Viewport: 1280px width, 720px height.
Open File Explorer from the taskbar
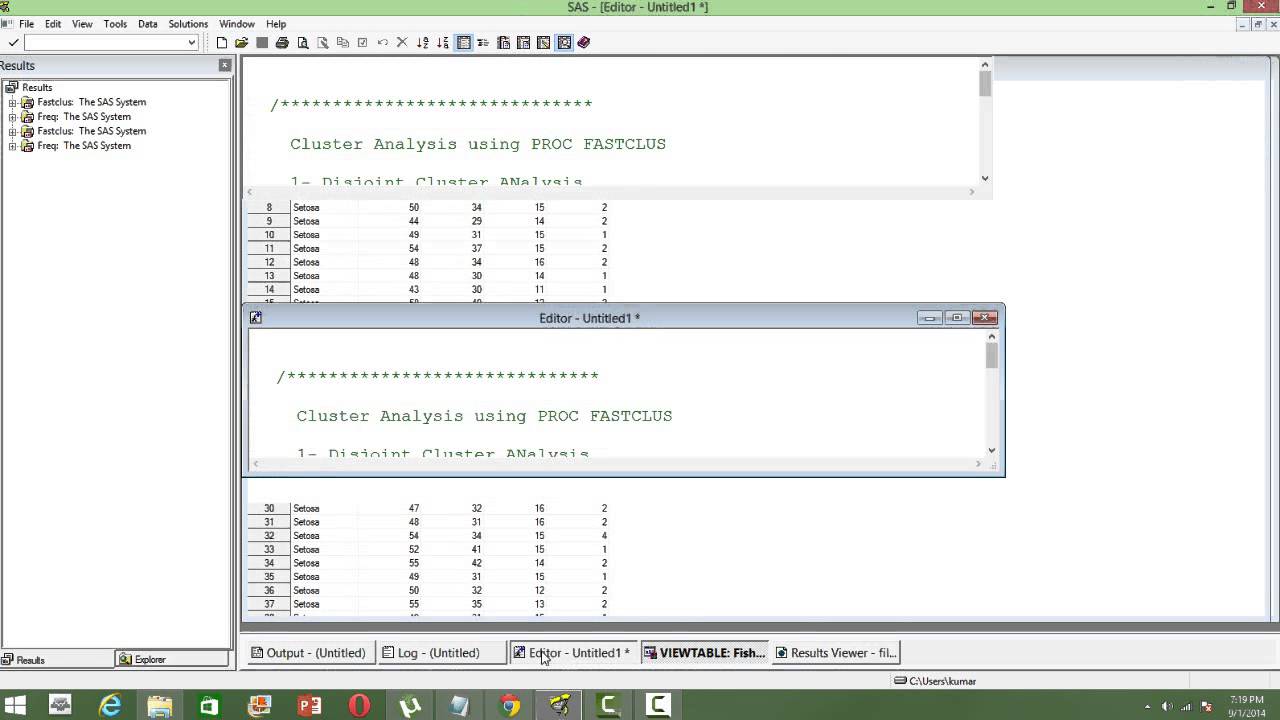pyautogui.click(x=160, y=705)
